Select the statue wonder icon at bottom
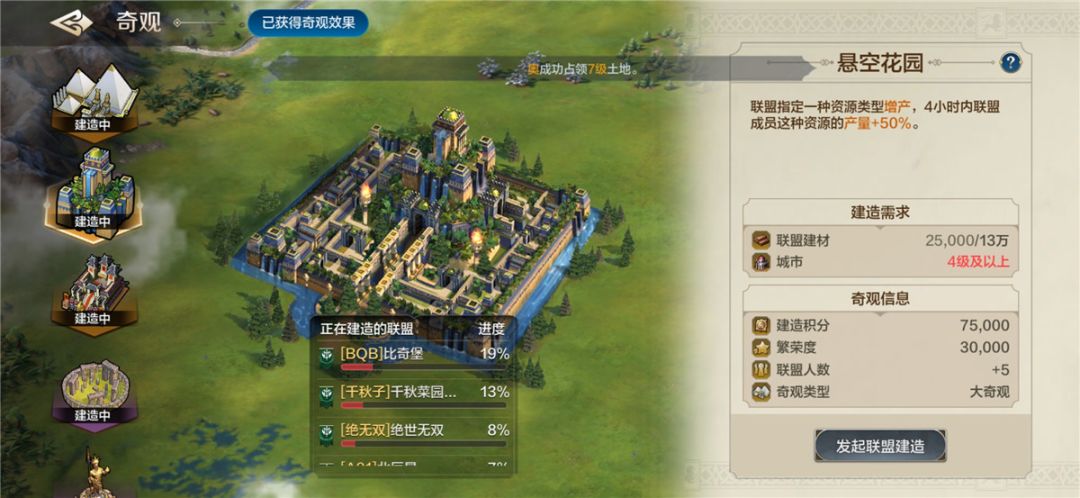The height and width of the screenshot is (498, 1080). (96, 475)
